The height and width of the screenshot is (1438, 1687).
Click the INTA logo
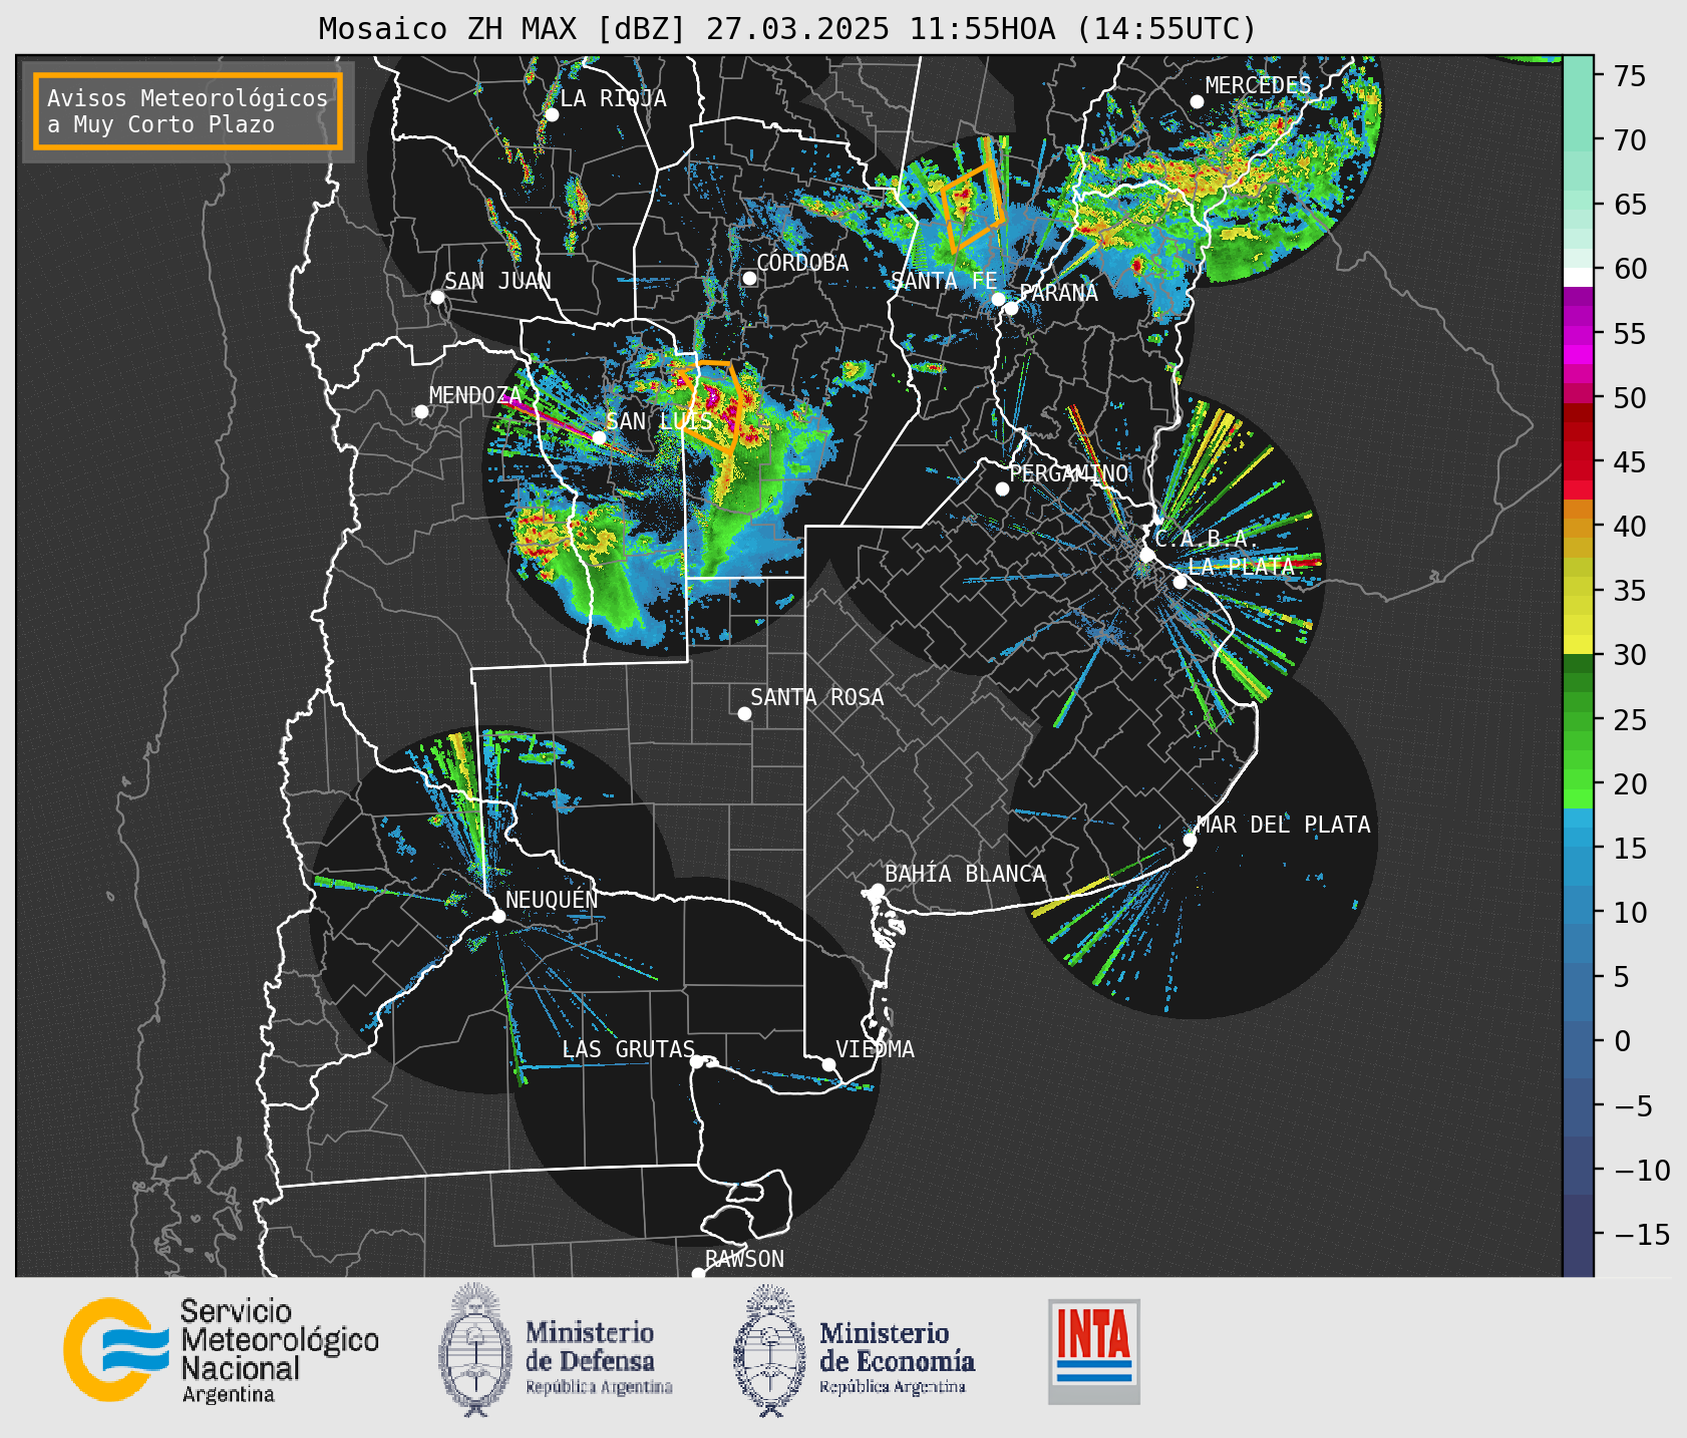click(1094, 1351)
